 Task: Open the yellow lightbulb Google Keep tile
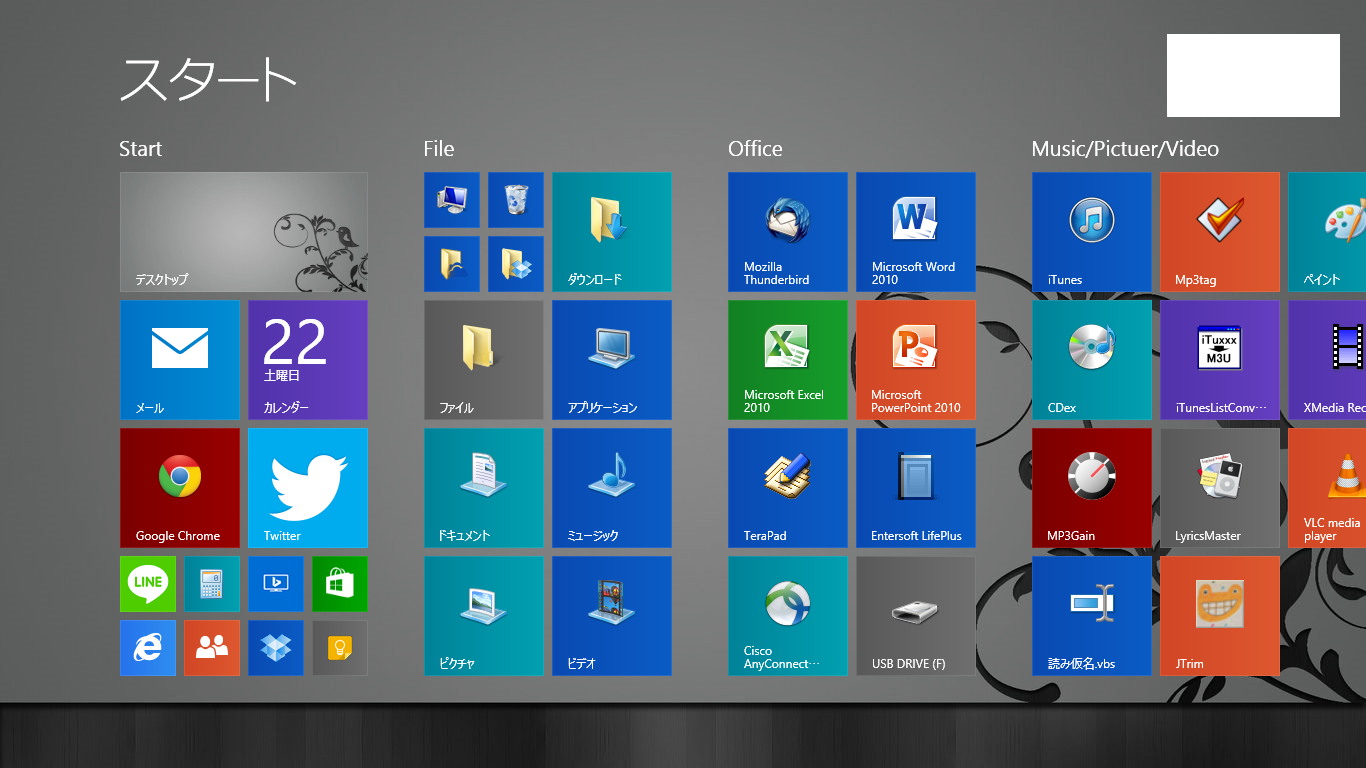pyautogui.click(x=340, y=648)
